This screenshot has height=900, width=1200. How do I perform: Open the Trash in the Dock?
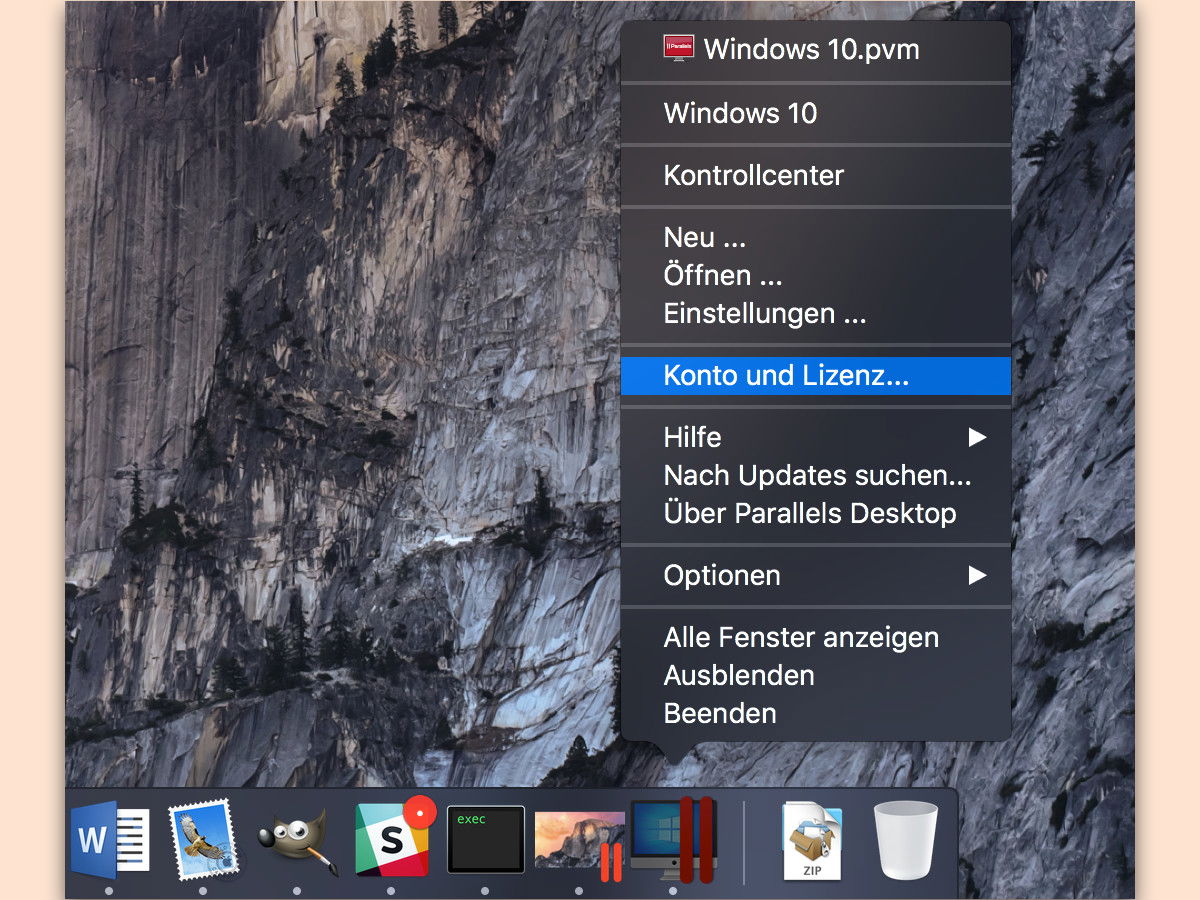pos(906,840)
